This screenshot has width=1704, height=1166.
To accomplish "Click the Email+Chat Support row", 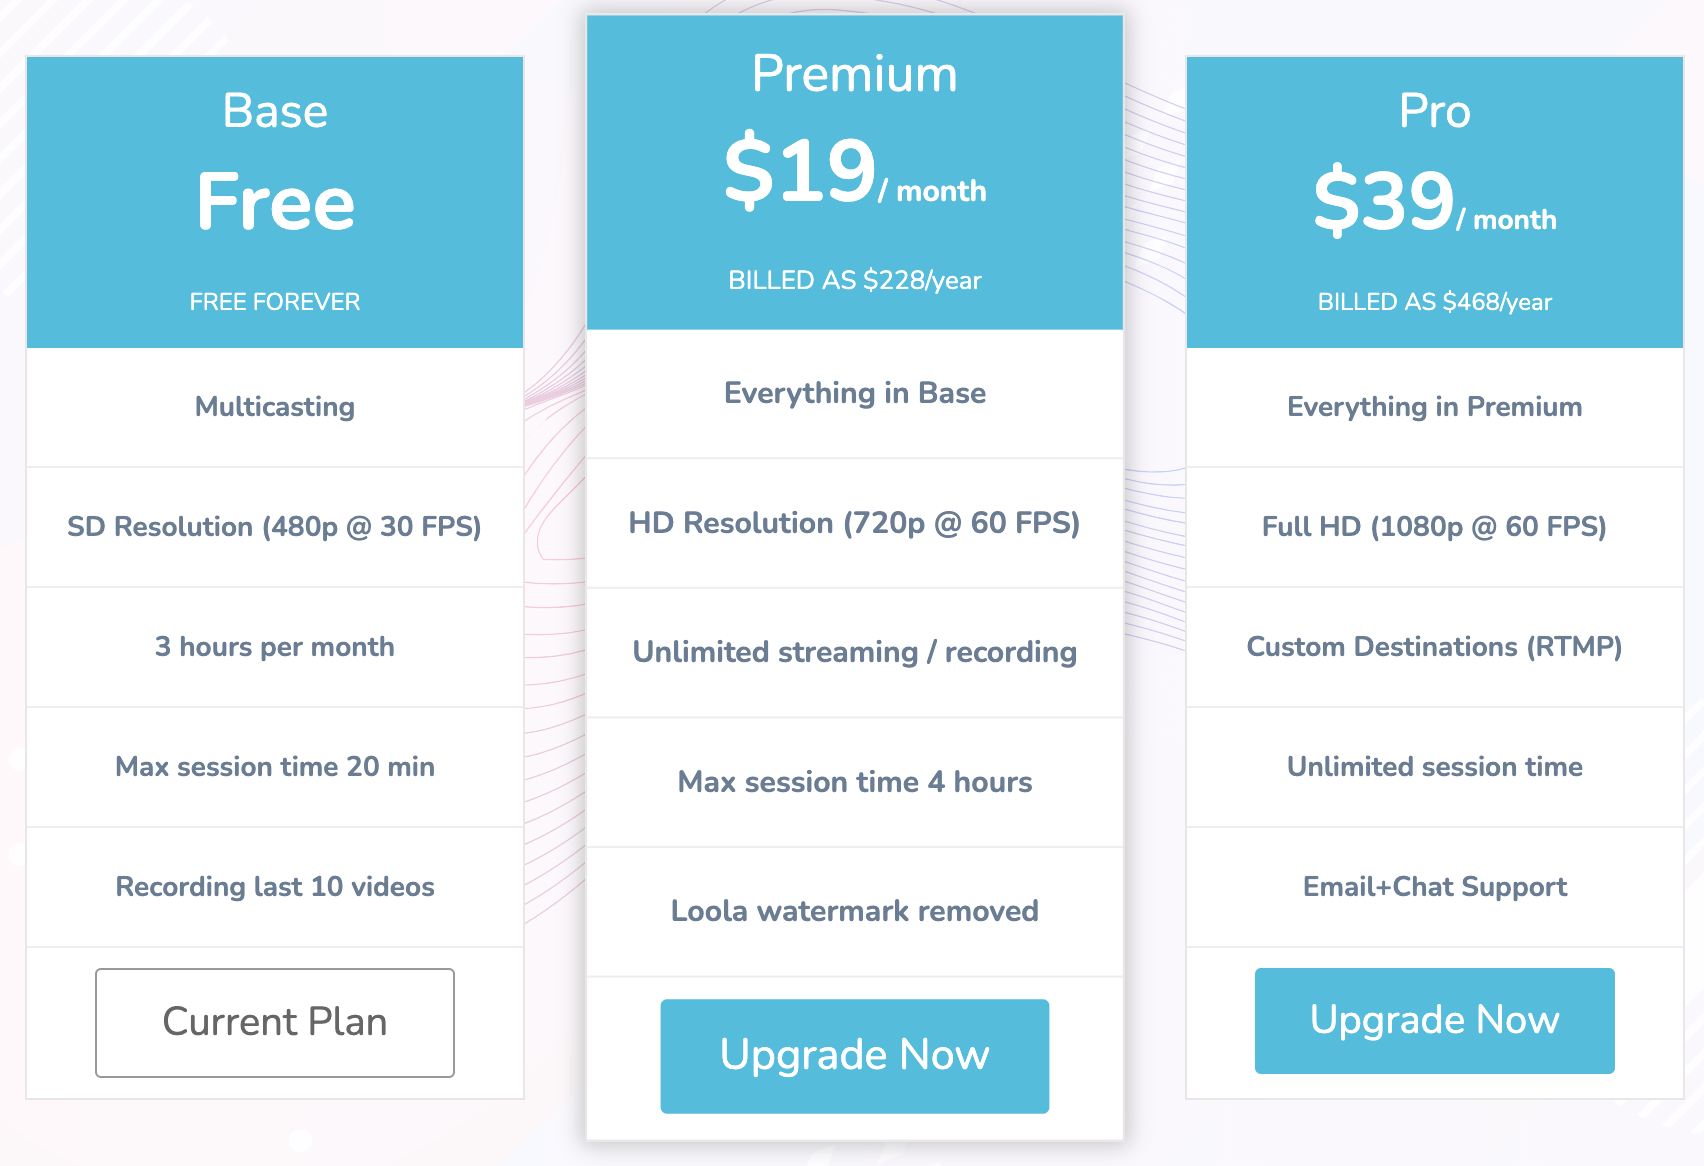I will coord(1434,887).
